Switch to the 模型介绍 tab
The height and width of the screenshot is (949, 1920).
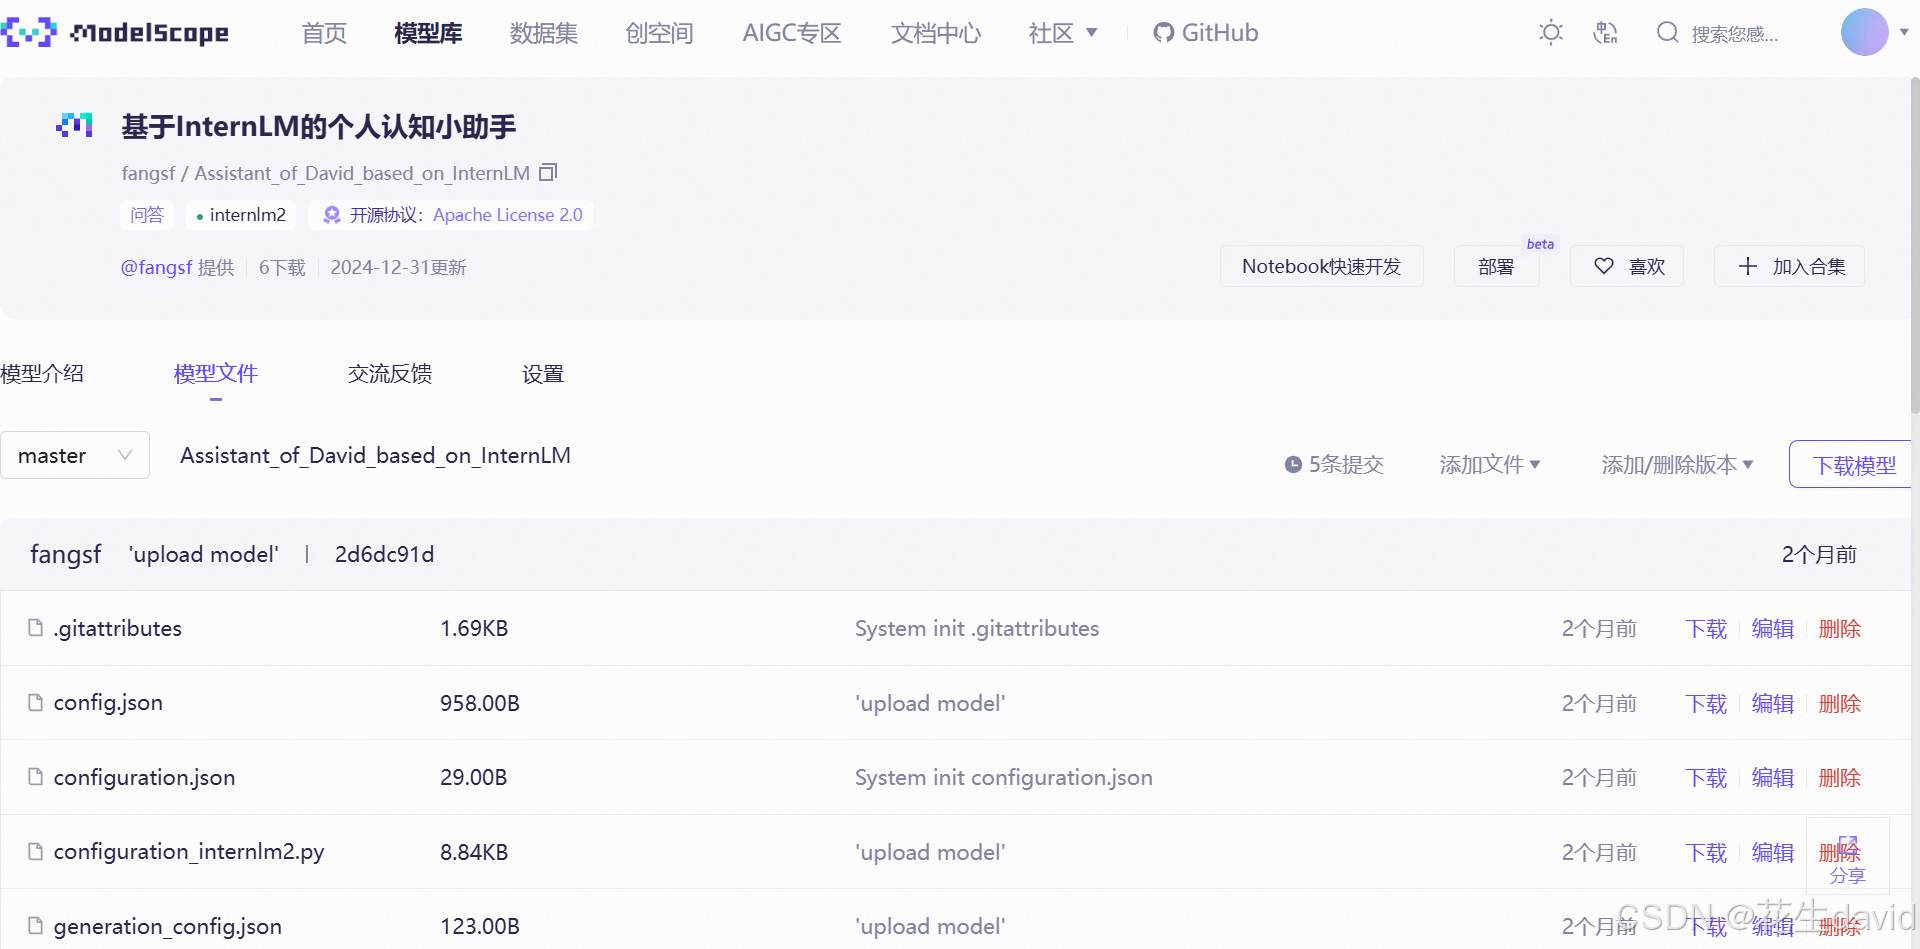[x=42, y=374]
